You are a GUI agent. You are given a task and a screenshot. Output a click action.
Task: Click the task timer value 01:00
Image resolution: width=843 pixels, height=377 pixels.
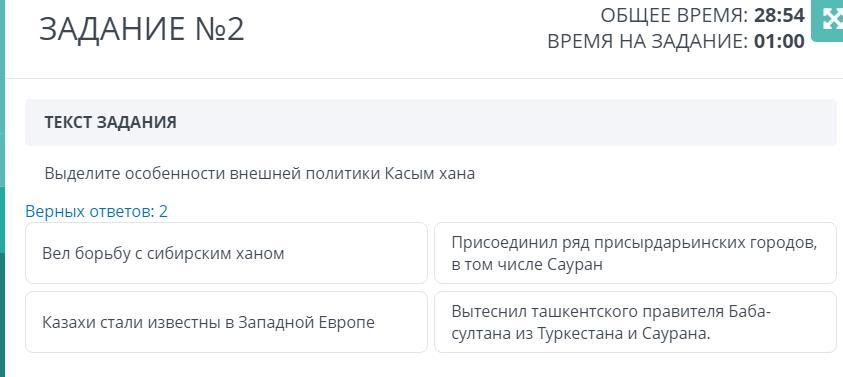point(780,41)
